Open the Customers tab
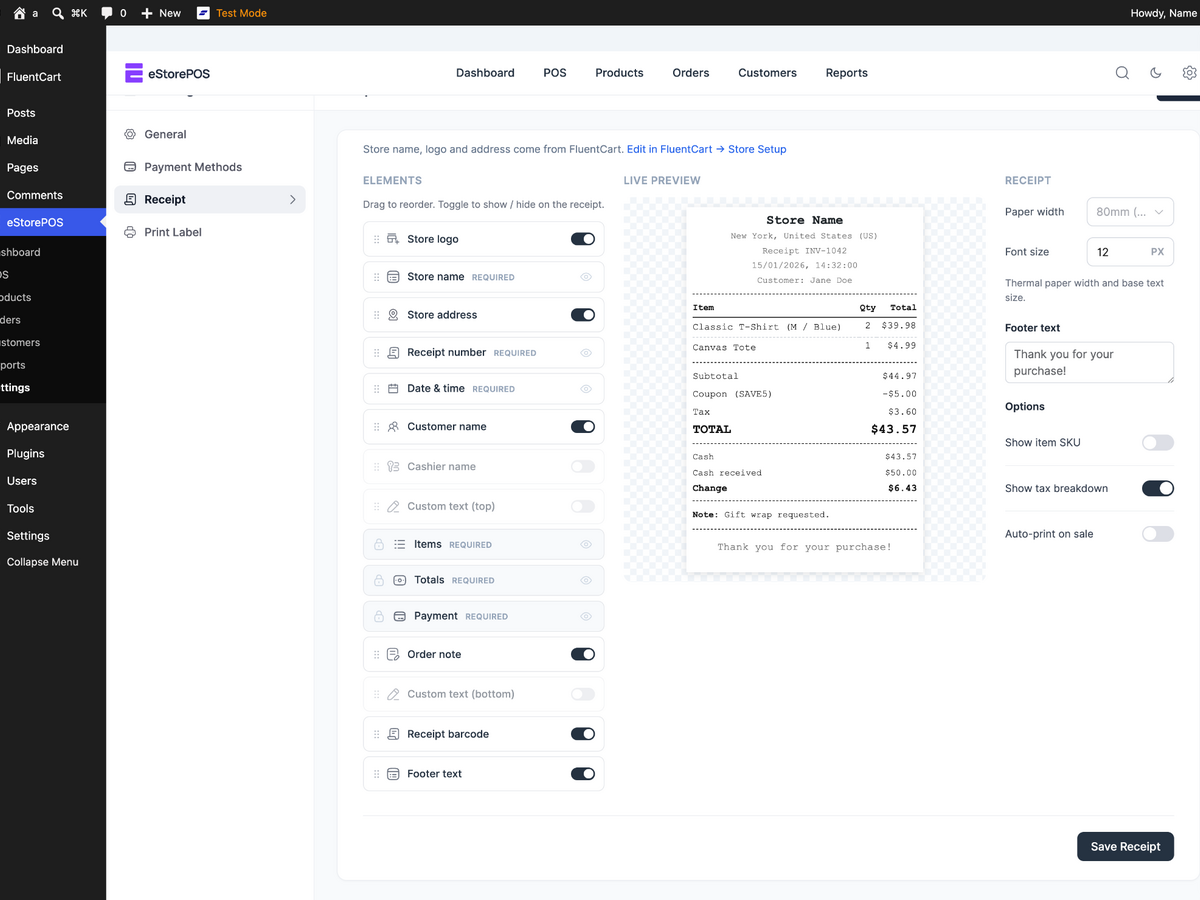The height and width of the screenshot is (900, 1200). click(768, 73)
